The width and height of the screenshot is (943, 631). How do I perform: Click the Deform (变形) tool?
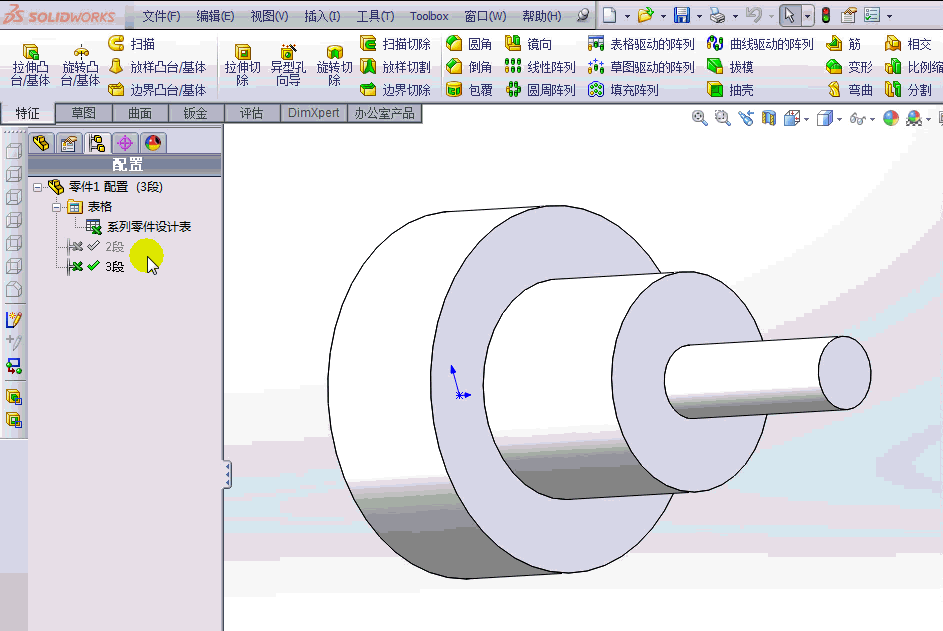point(849,67)
